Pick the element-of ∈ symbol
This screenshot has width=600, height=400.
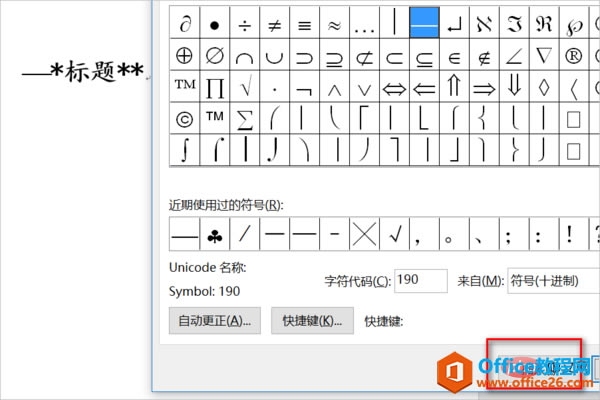pyautogui.click(x=454, y=54)
